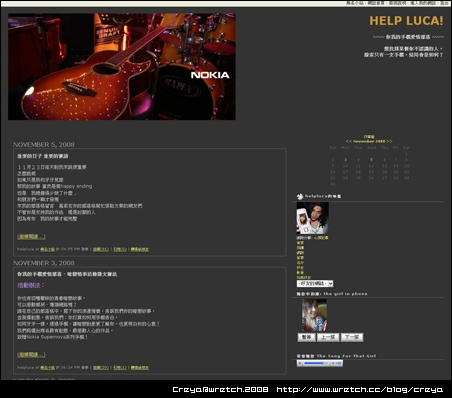452x398 pixels.
Task: Click last footer link of November 3 post
Action: pos(140,368)
